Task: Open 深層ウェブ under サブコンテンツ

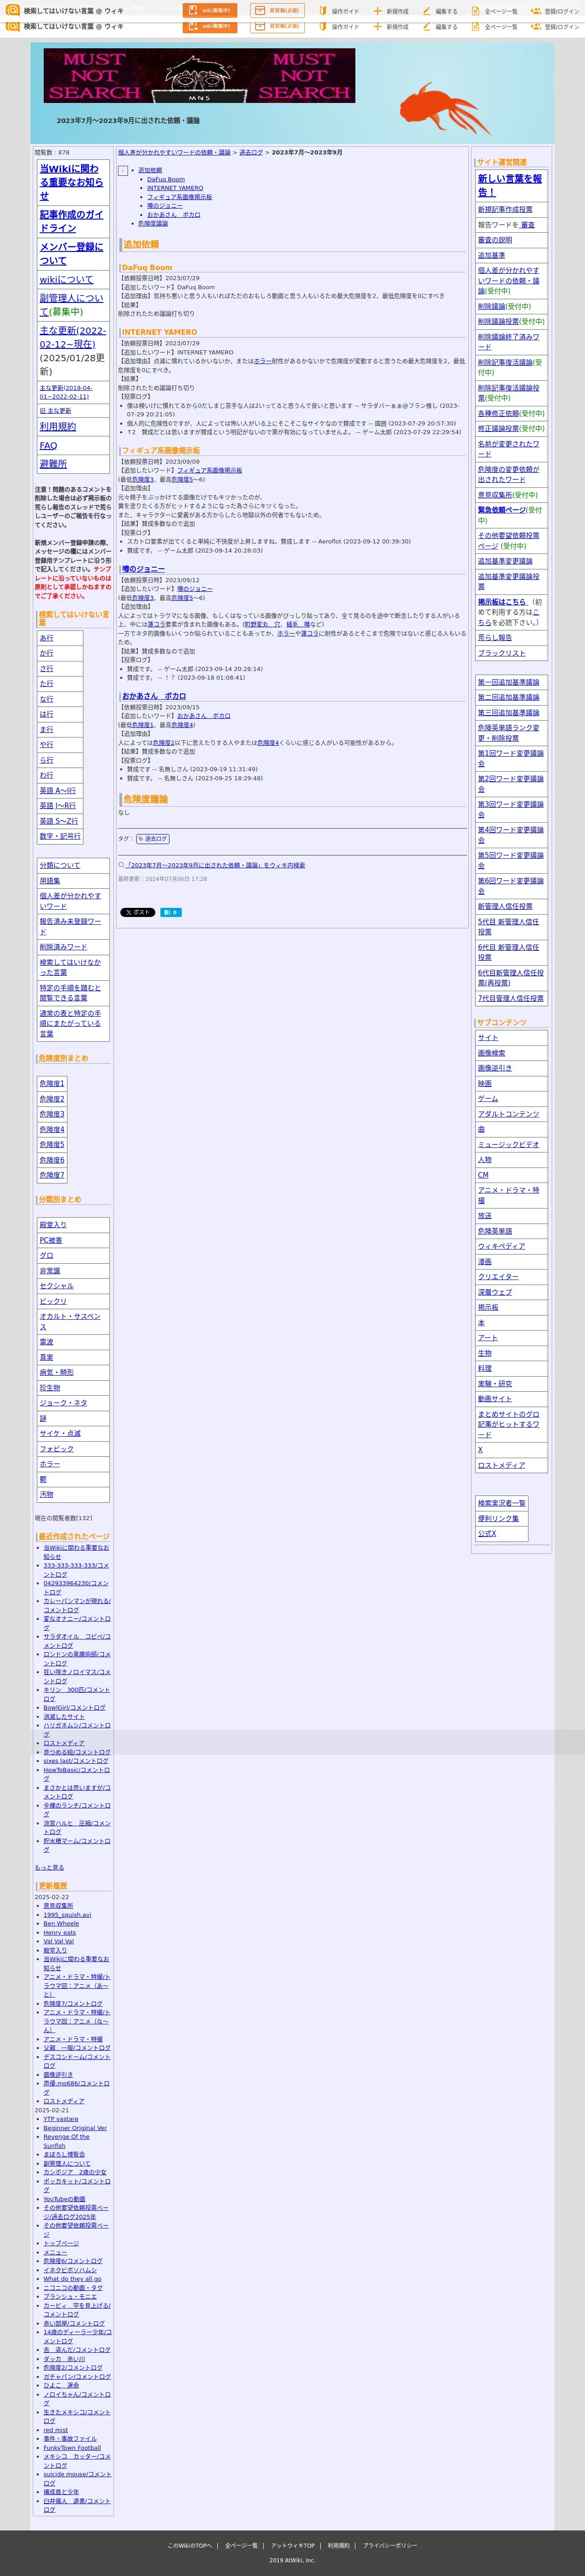Action: pyautogui.click(x=494, y=1292)
